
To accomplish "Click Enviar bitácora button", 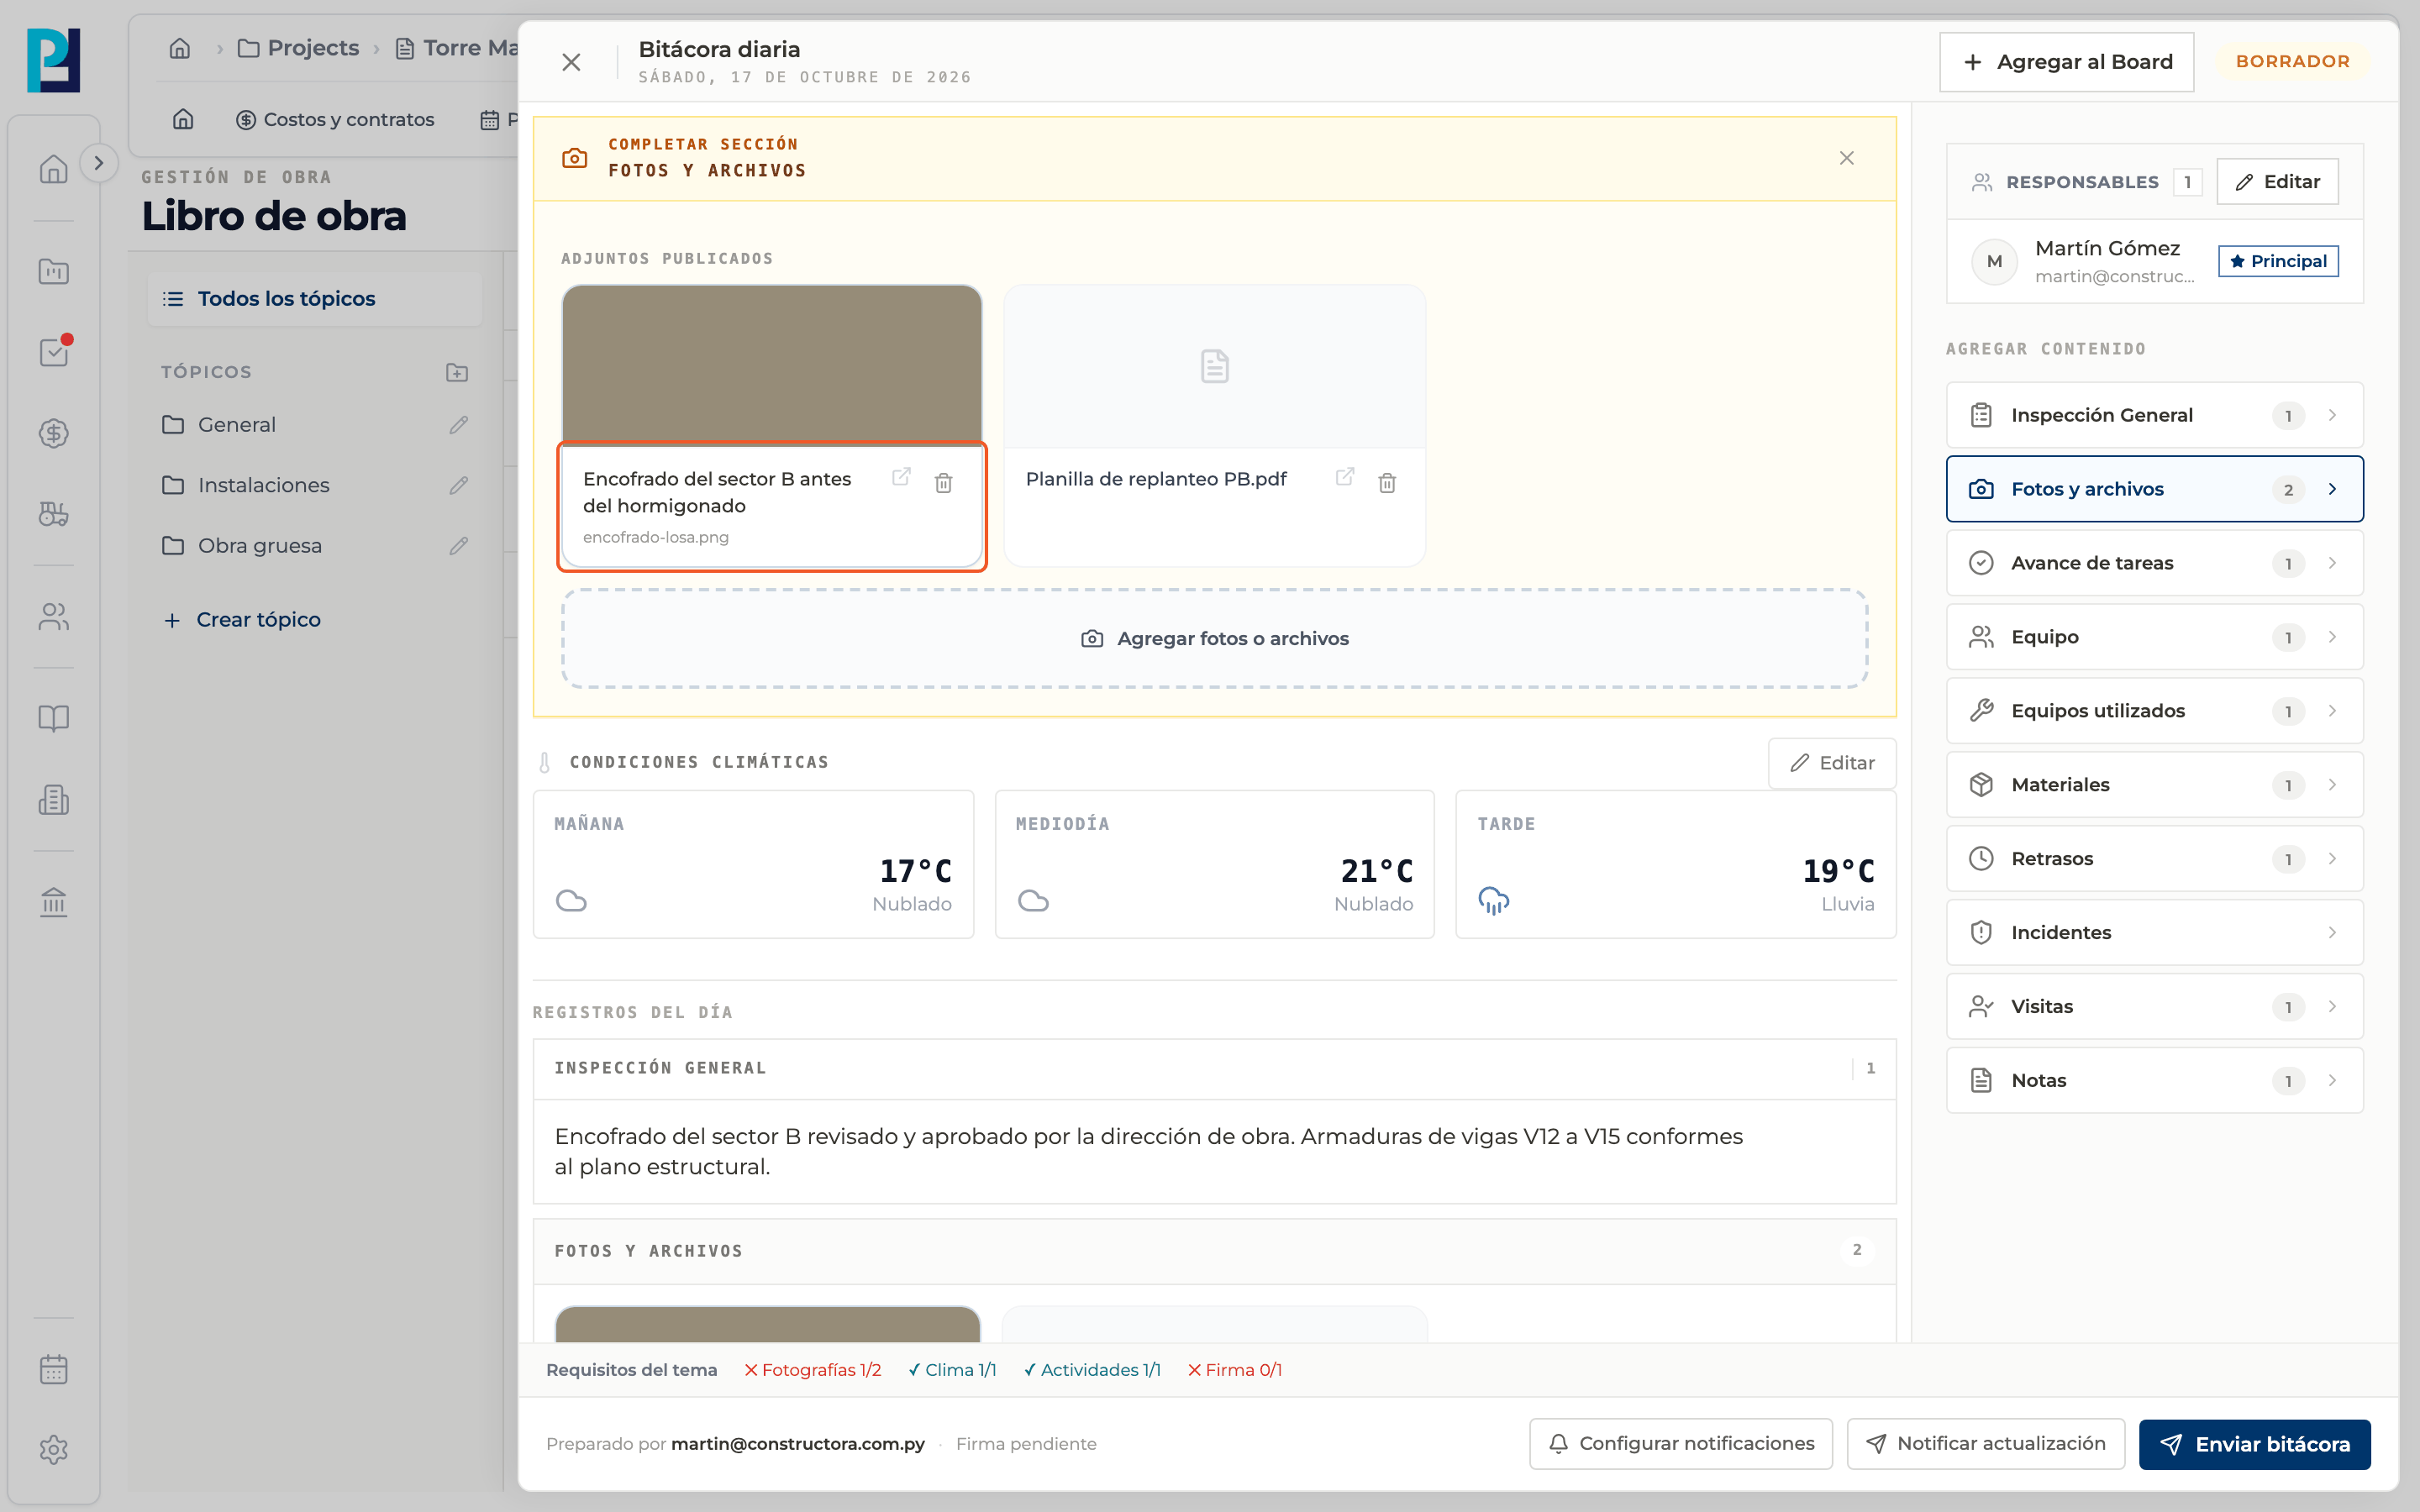I will [x=2255, y=1444].
